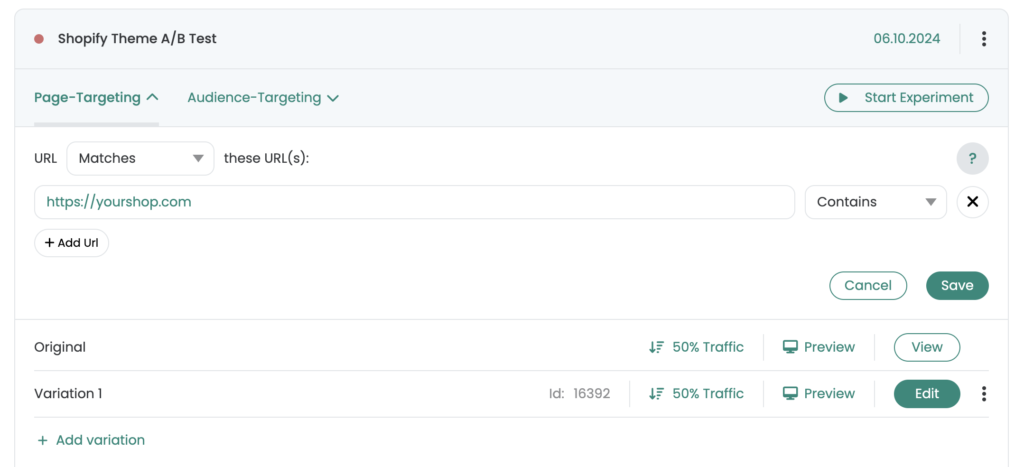Click the plus icon beside Add variation

tap(42, 440)
